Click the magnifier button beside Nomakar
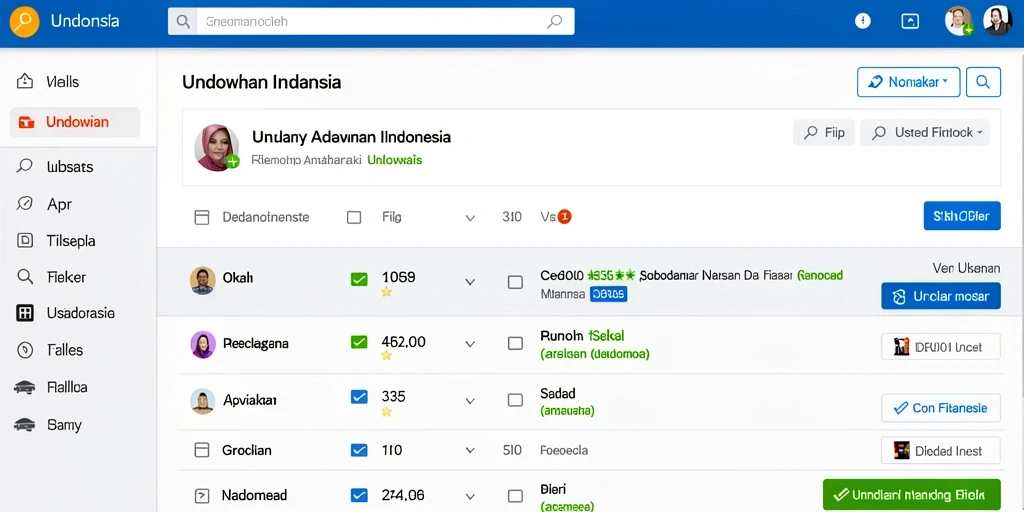1024x512 pixels. click(983, 82)
